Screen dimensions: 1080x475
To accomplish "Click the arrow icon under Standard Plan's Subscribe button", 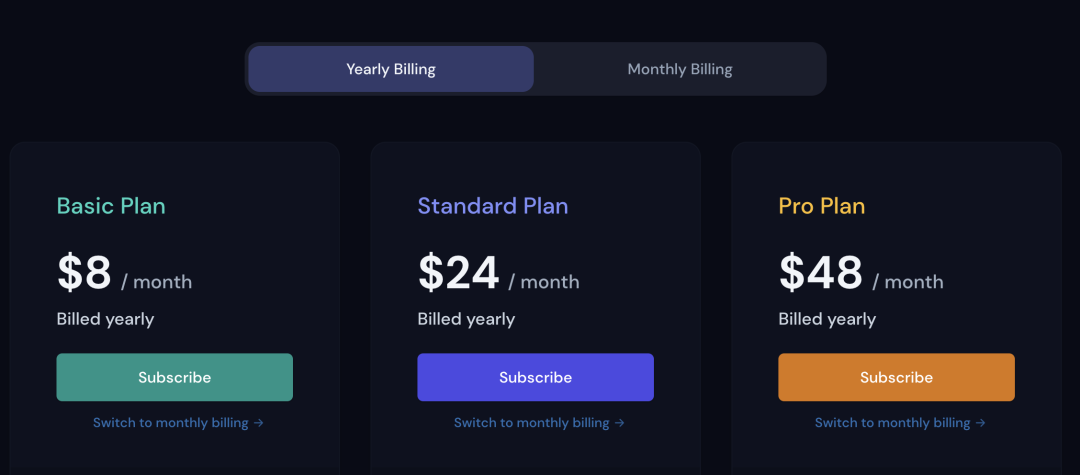I will point(620,423).
